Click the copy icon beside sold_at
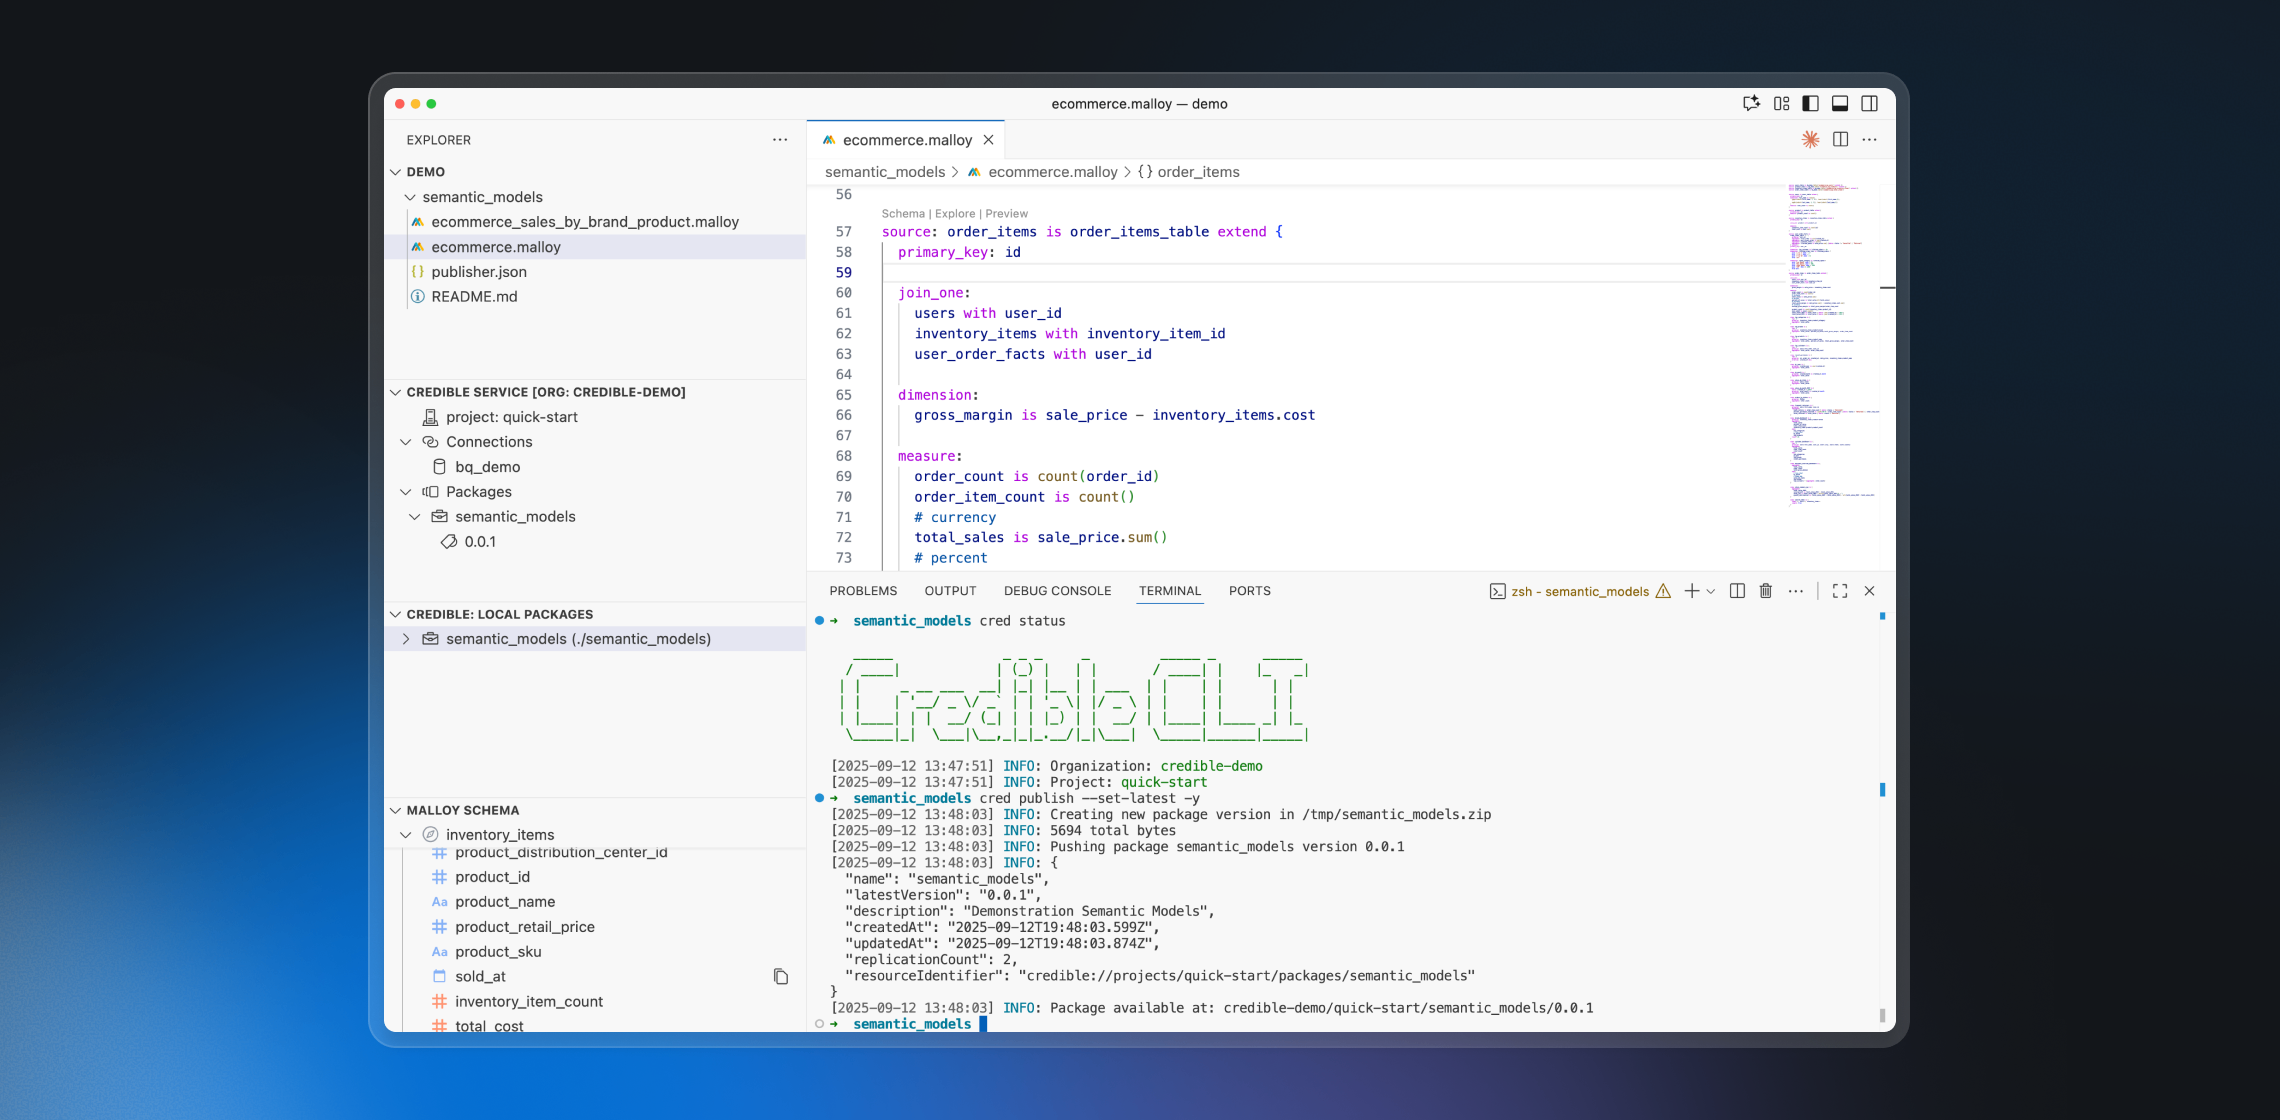 pos(781,977)
